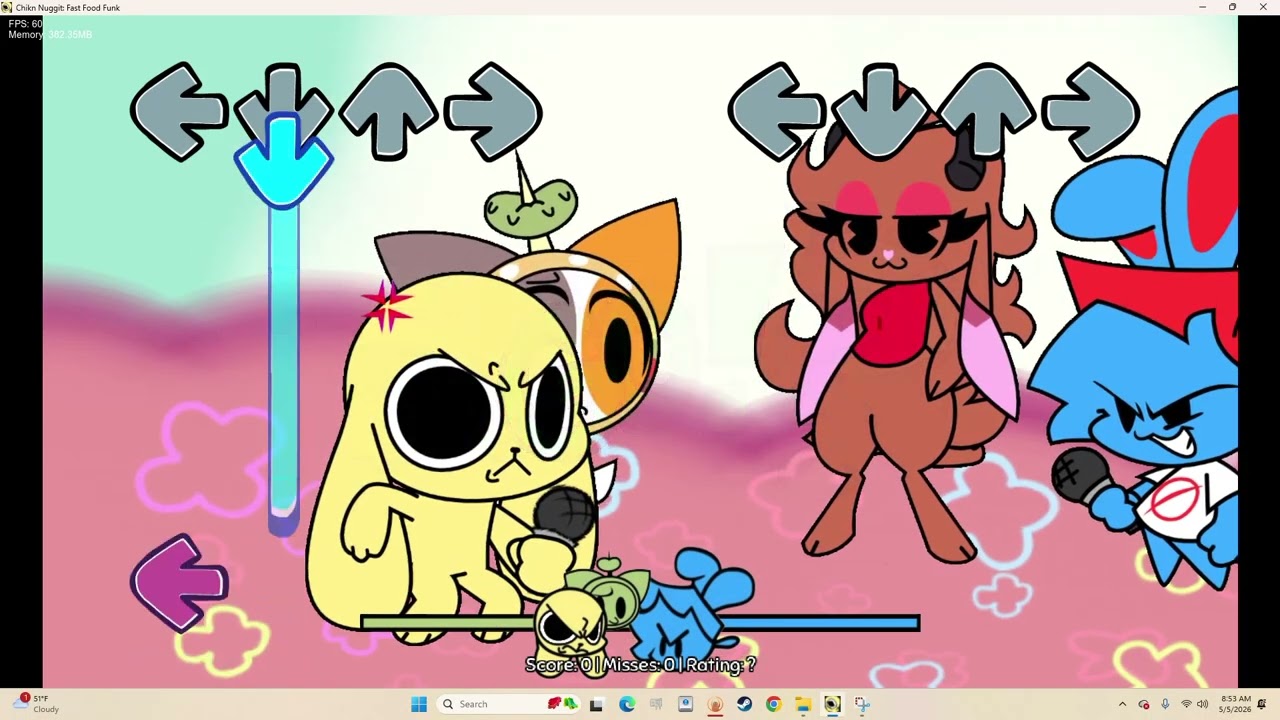Click the orange circular app taskbar icon
This screenshot has height=720, width=1280.
pyautogui.click(x=715, y=704)
